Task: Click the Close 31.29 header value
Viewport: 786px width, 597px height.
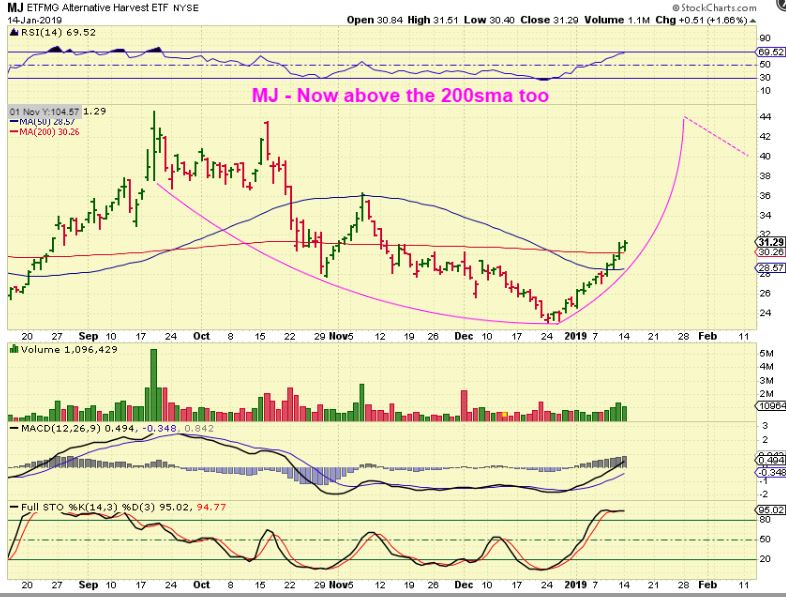Action: pyautogui.click(x=549, y=20)
